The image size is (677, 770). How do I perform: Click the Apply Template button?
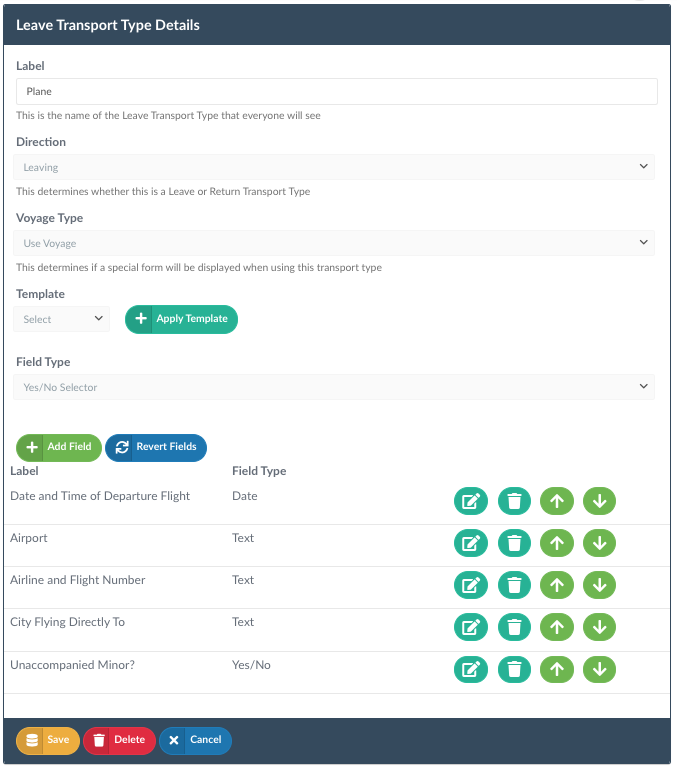[181, 319]
